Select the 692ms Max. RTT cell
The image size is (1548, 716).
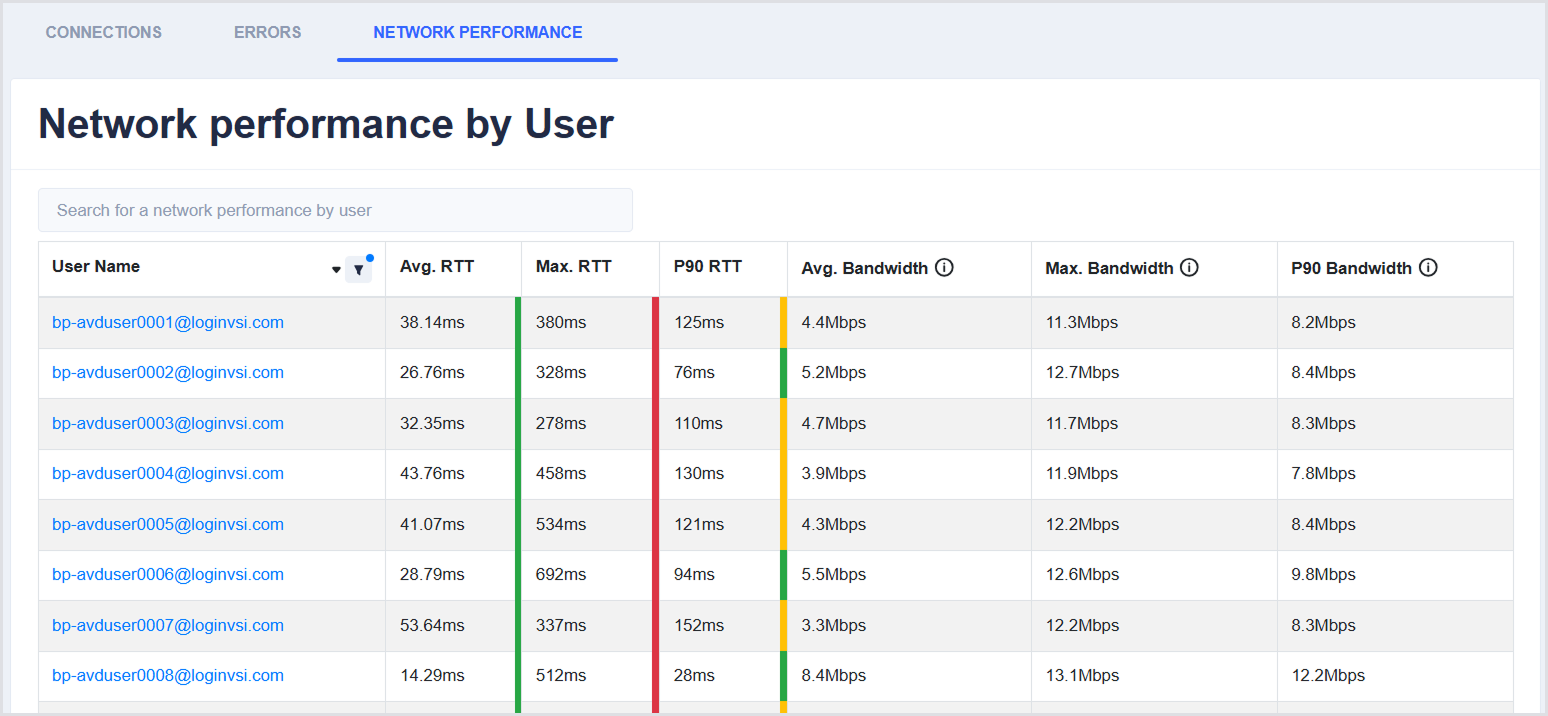(x=590, y=574)
